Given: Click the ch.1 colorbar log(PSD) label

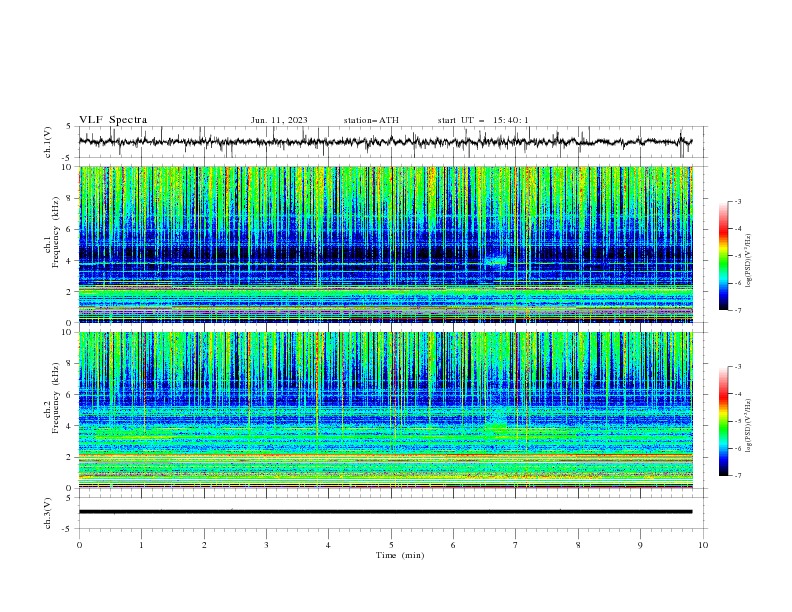Looking at the screenshot, I should 749,261.
